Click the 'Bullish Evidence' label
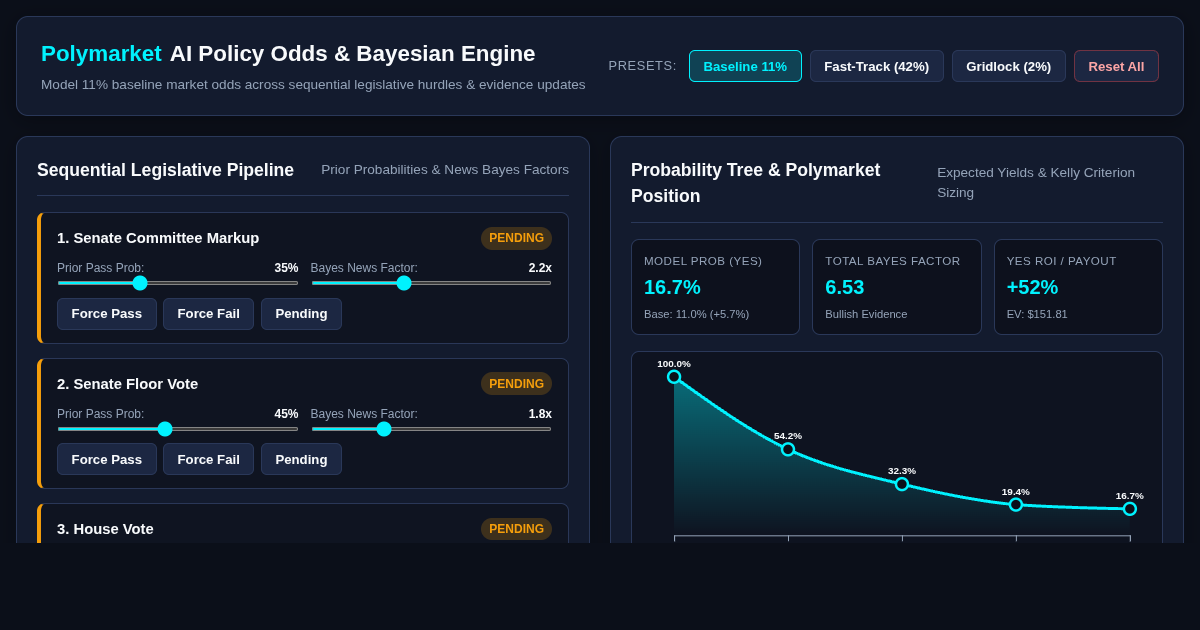This screenshot has height=630, width=1200. [x=866, y=314]
